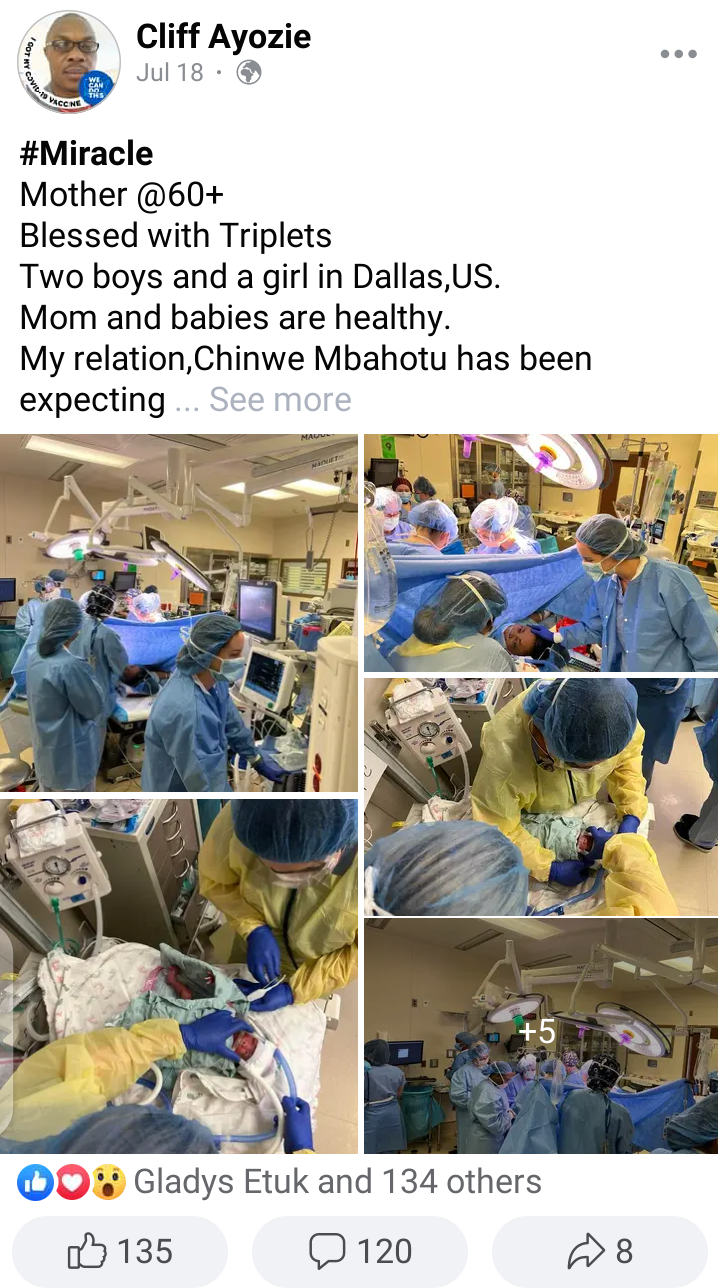This screenshot has height=1288, width=718.
Task: View who reacted: Gladys Etuk and 134 others
Action: [338, 1182]
